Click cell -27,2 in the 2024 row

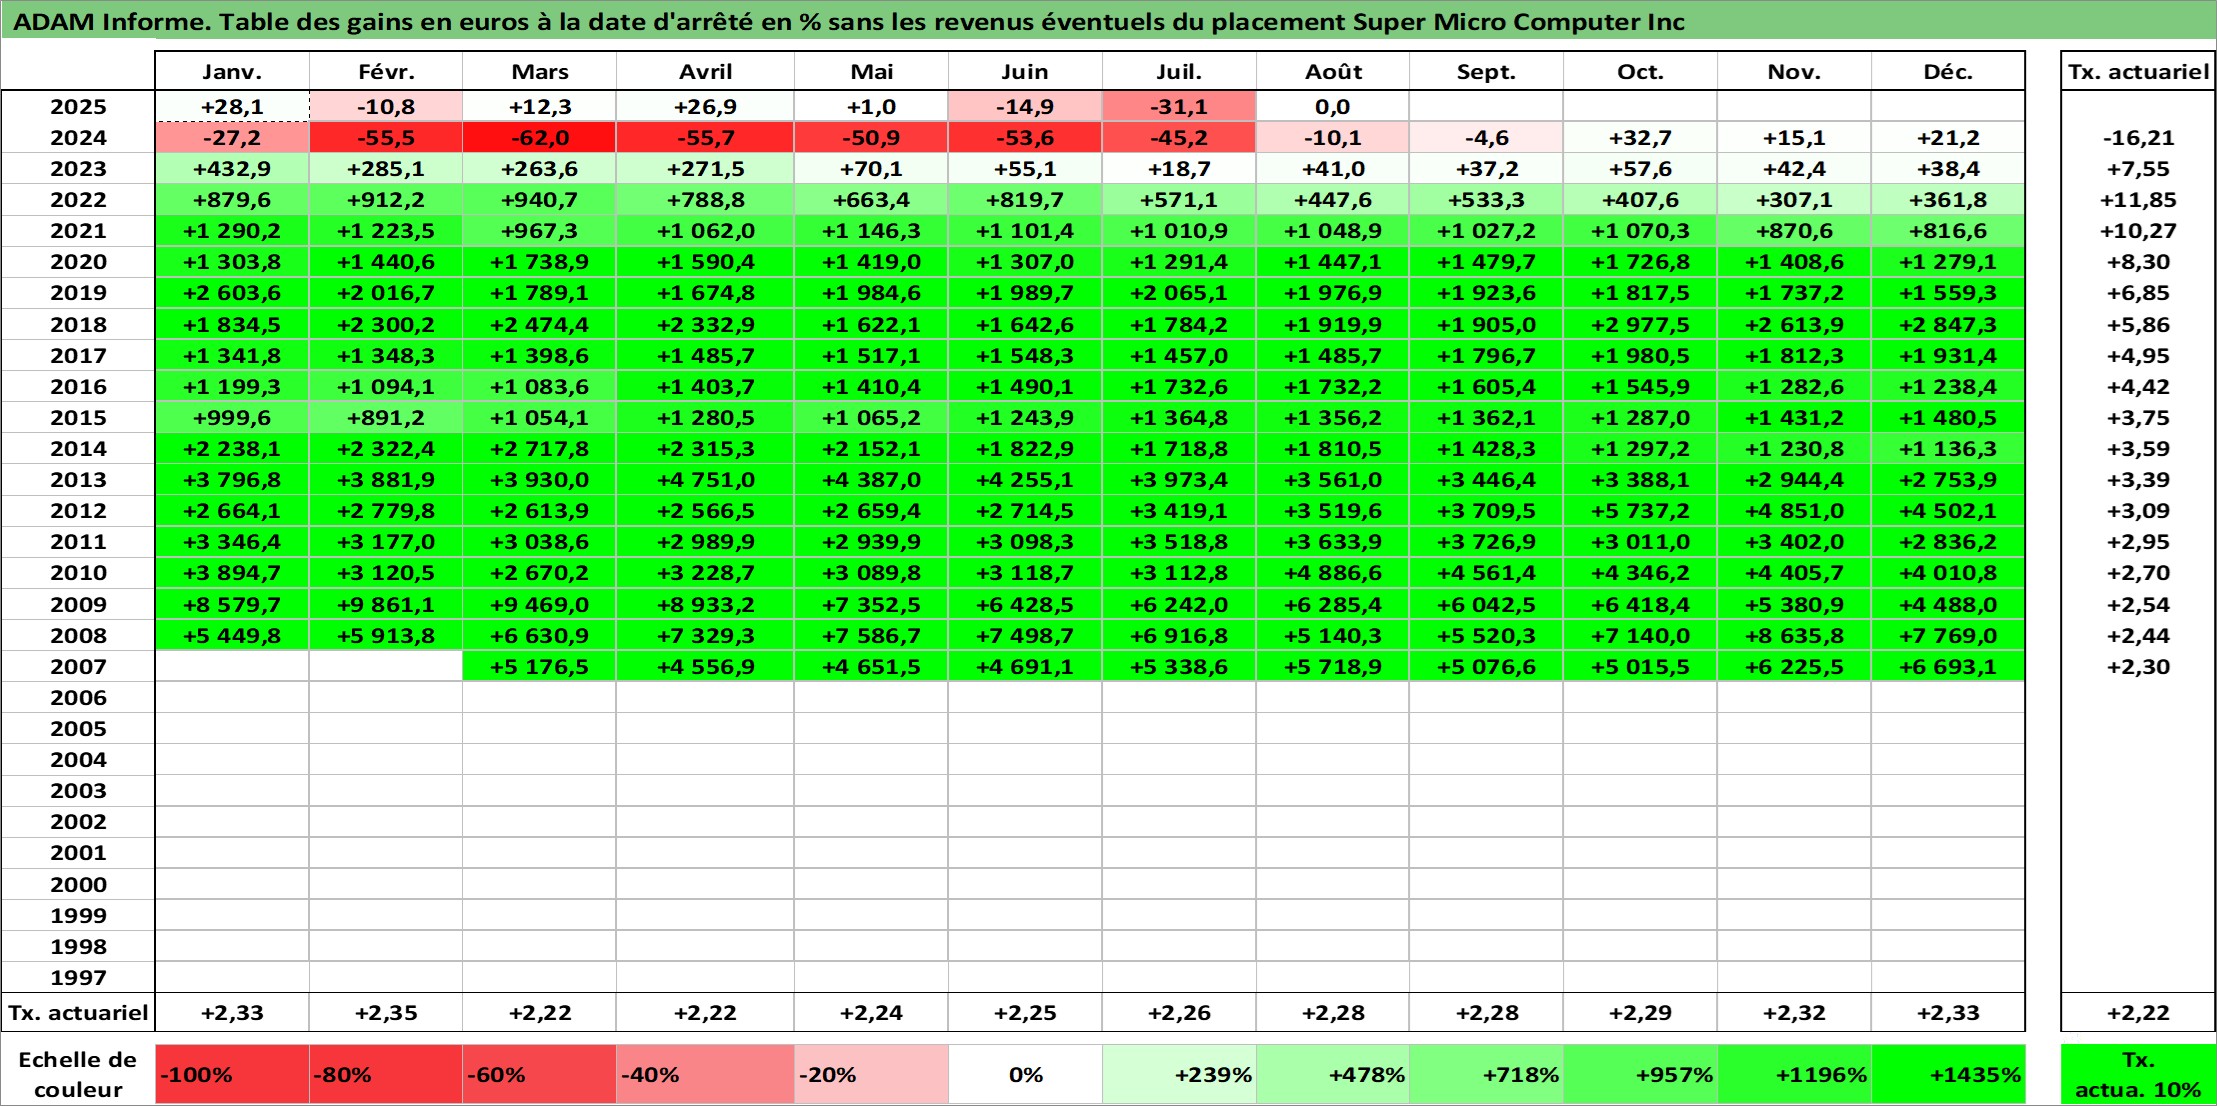click(232, 138)
